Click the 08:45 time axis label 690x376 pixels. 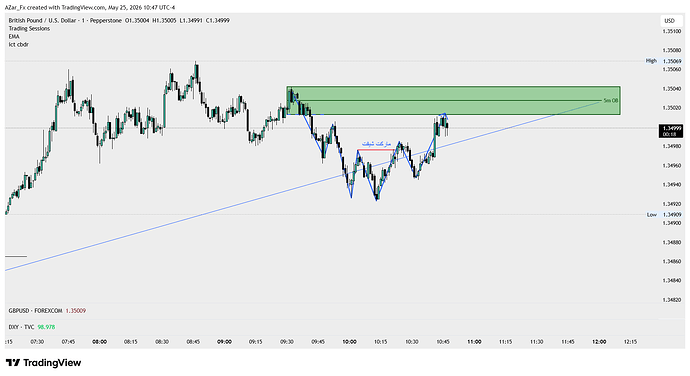tap(193, 342)
